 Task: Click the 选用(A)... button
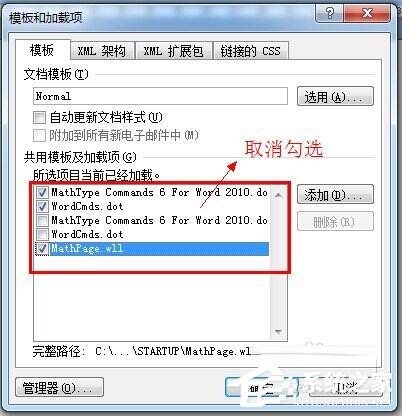335,97
